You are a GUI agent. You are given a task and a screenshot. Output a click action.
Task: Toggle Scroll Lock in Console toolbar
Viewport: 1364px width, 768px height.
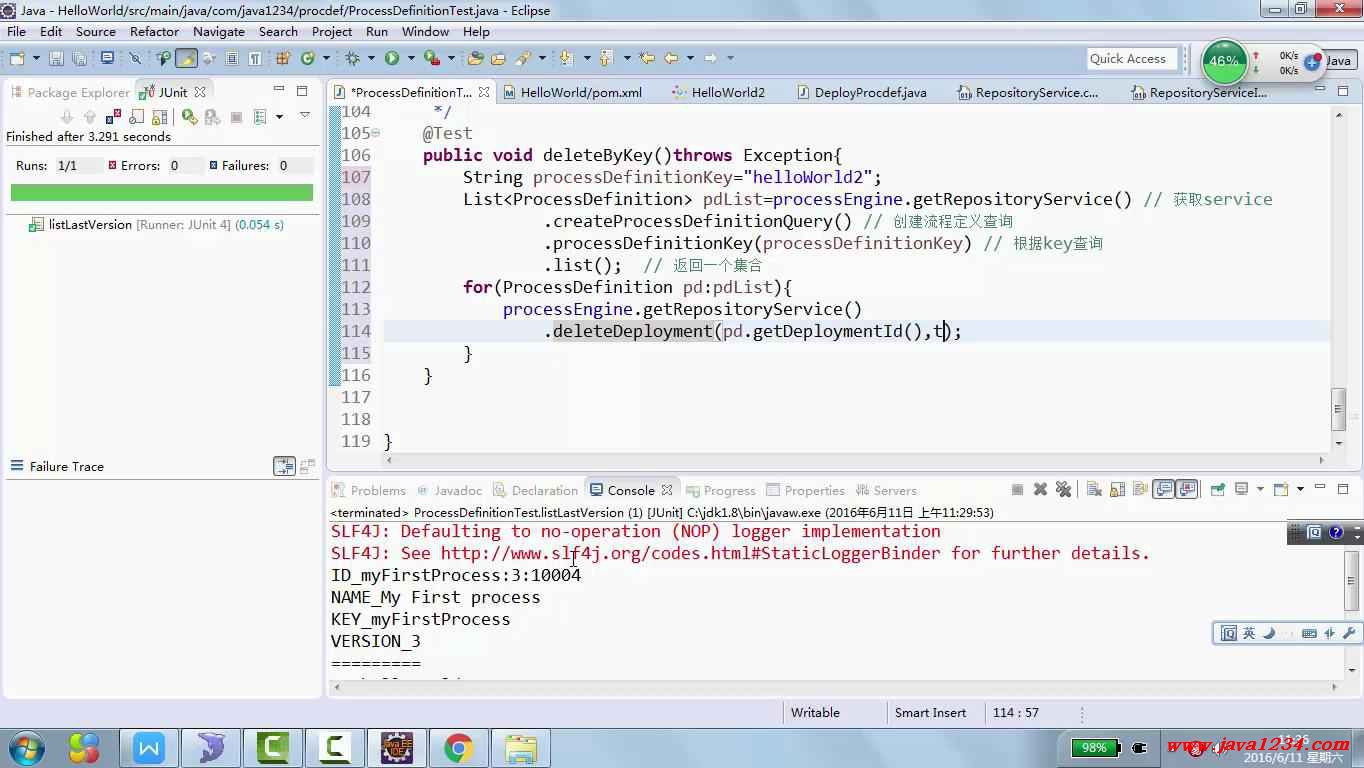tap(1117, 489)
